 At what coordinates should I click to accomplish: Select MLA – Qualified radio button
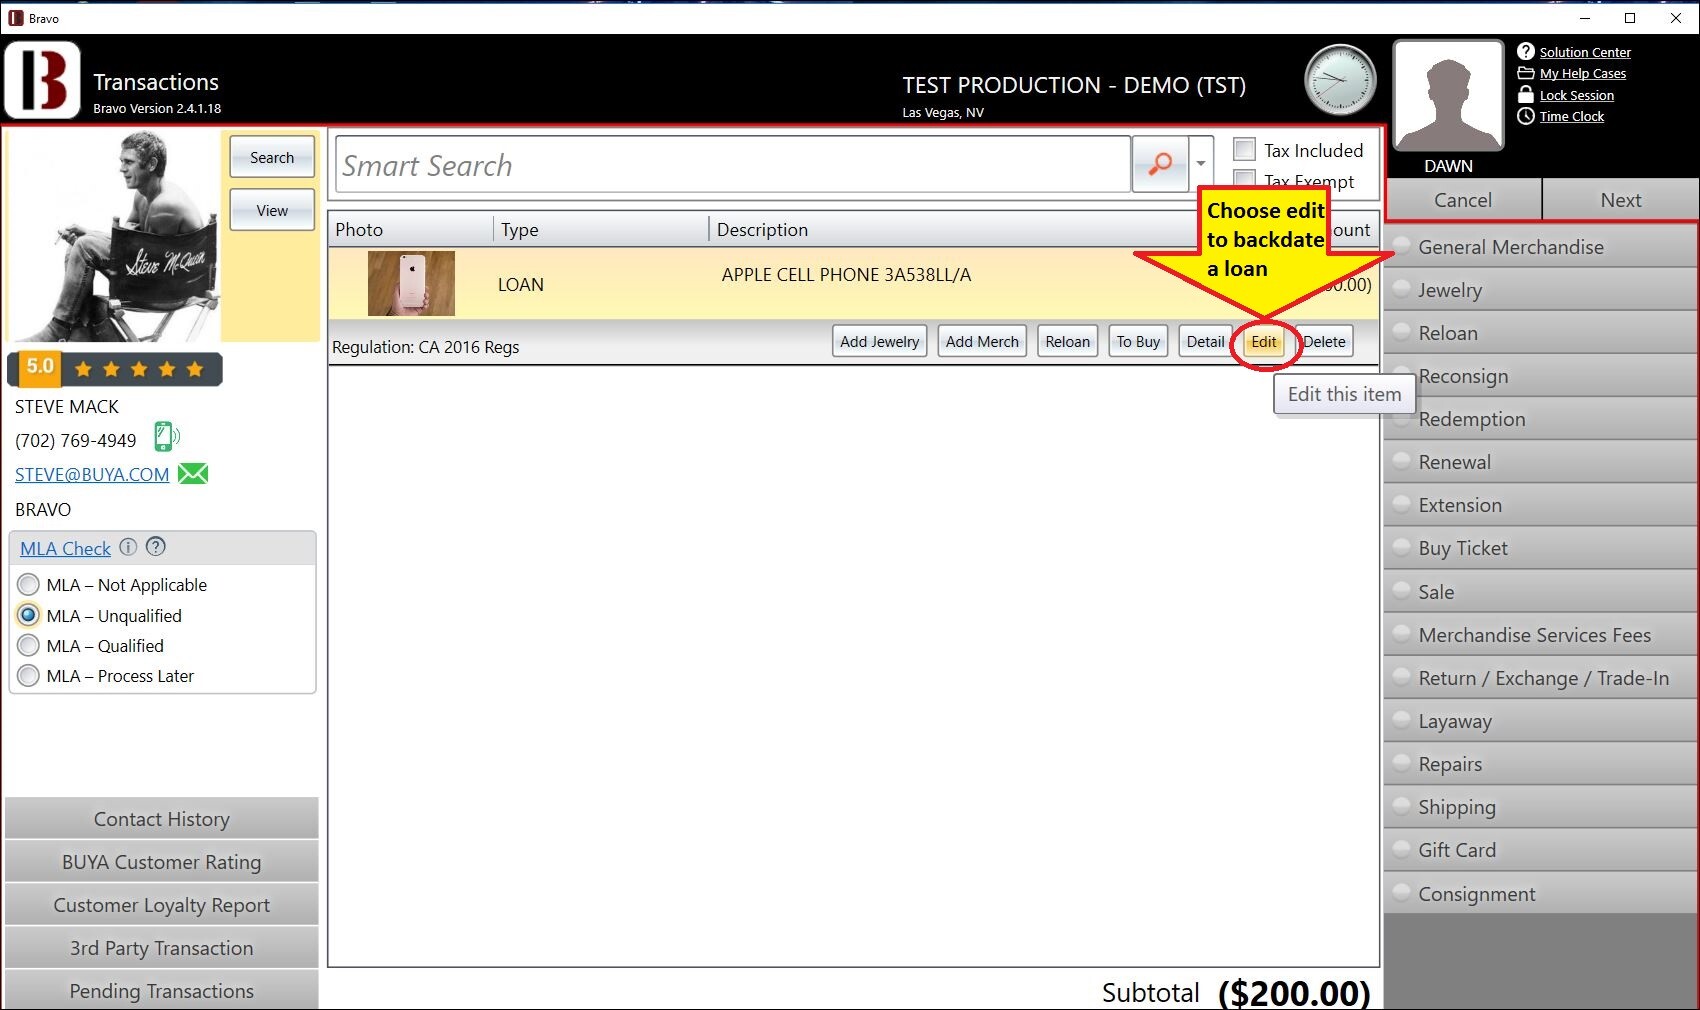(x=28, y=645)
